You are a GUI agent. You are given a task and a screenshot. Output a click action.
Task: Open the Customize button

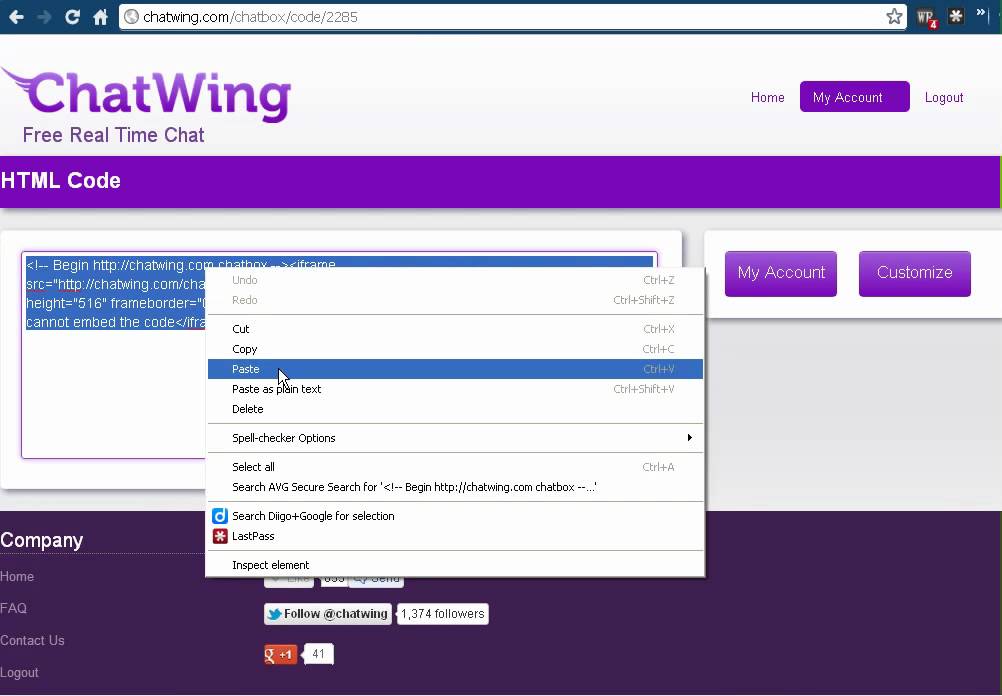[x=914, y=274]
